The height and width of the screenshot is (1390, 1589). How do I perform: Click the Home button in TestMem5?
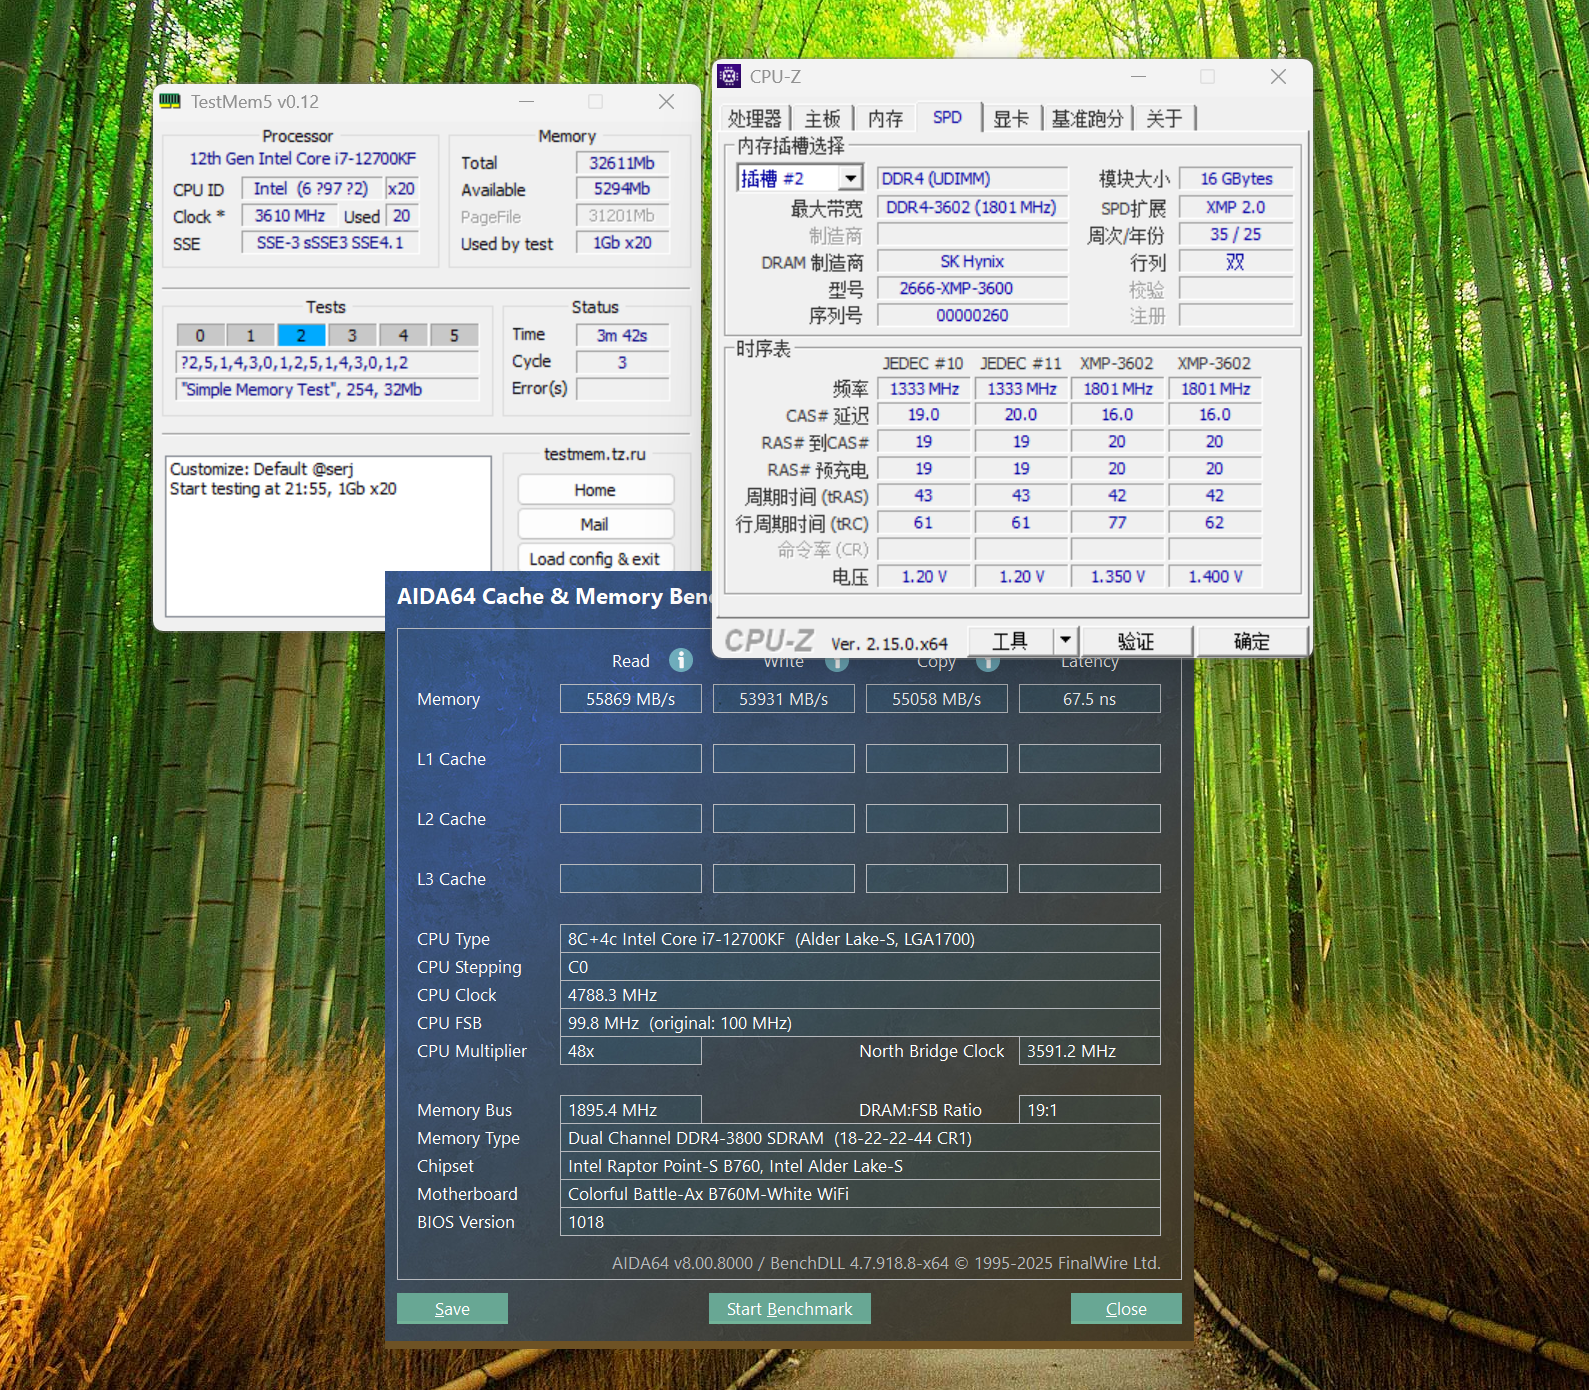point(595,490)
